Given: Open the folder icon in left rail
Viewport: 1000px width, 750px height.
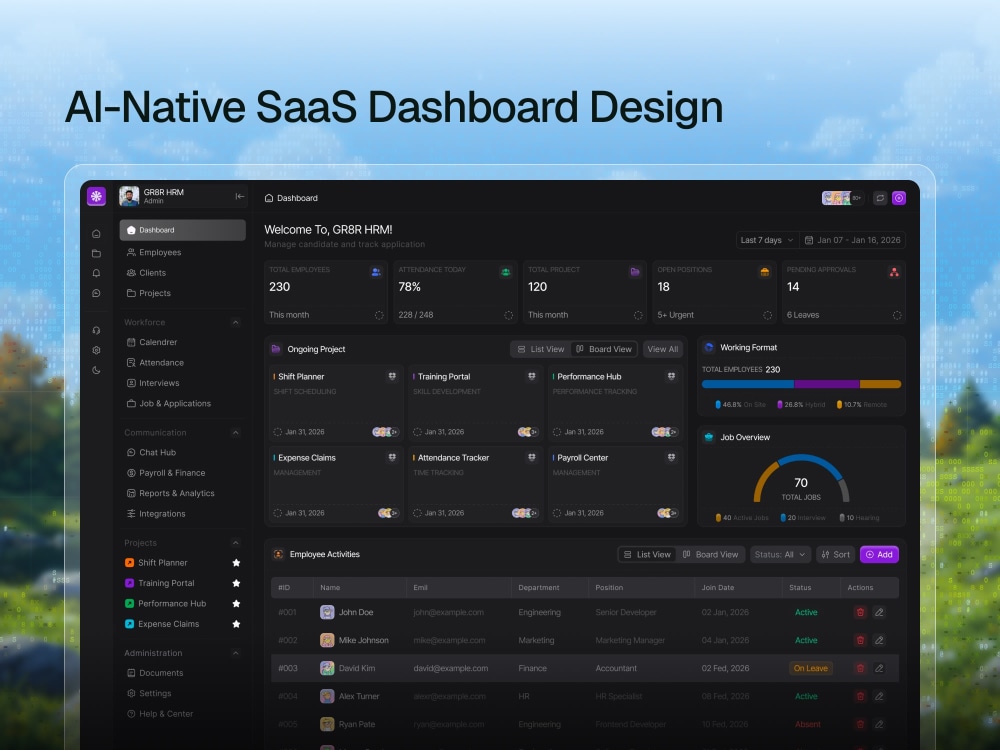Looking at the screenshot, I should tap(96, 254).
